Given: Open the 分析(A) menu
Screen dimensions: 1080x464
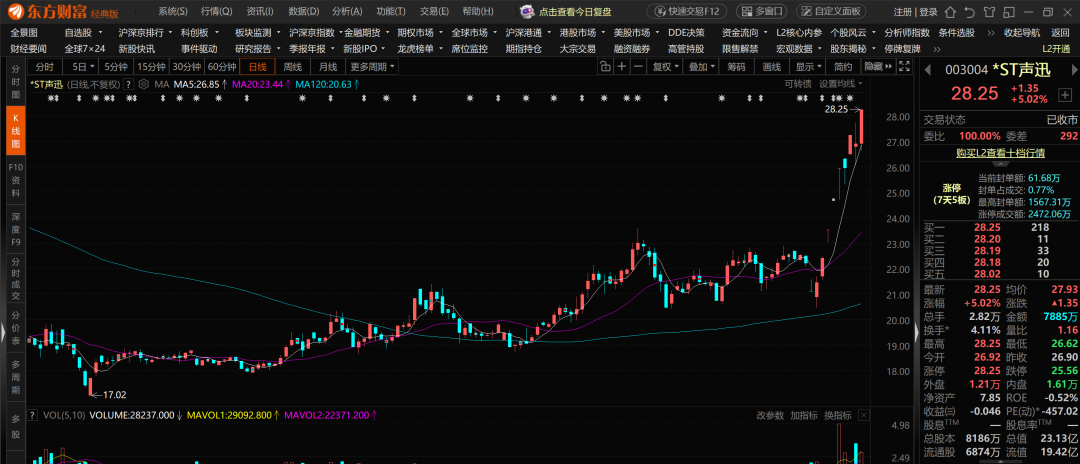Looking at the screenshot, I should (347, 12).
